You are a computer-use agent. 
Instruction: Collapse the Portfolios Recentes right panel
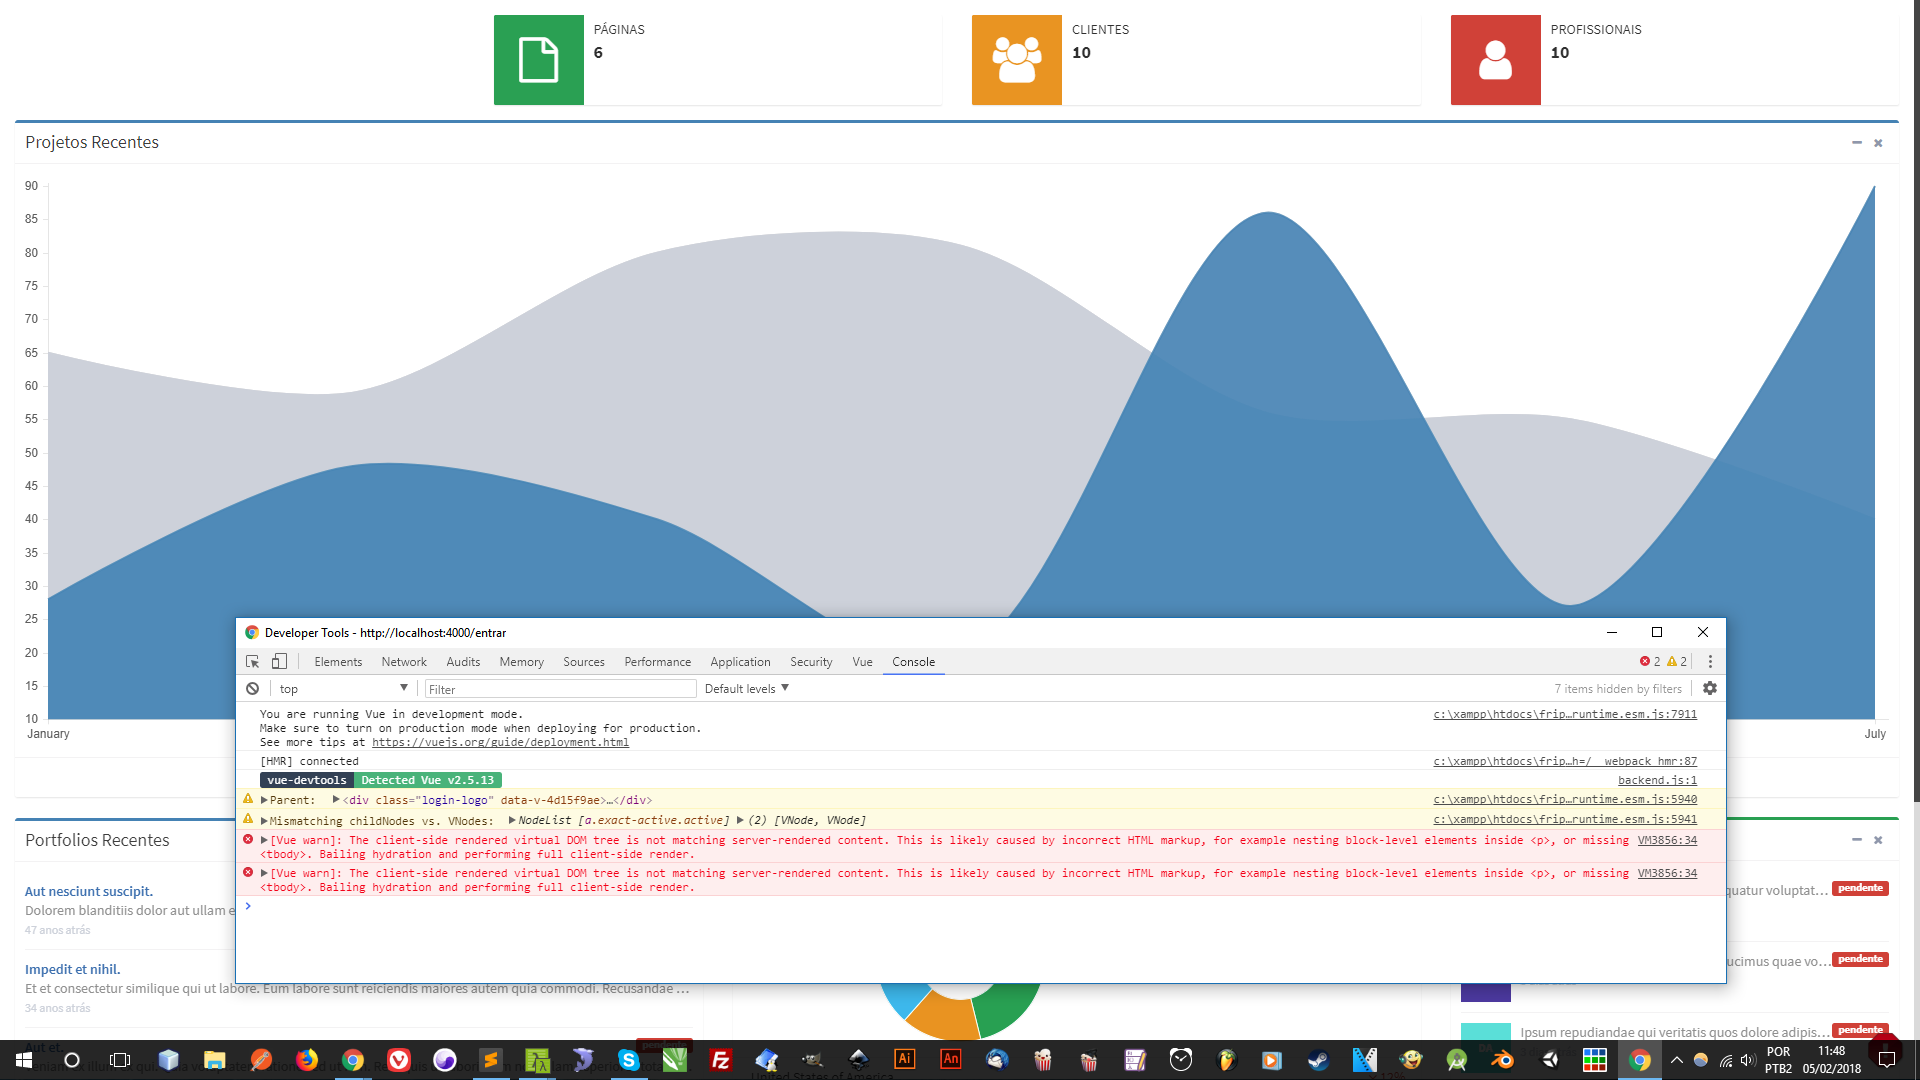(x=1857, y=840)
